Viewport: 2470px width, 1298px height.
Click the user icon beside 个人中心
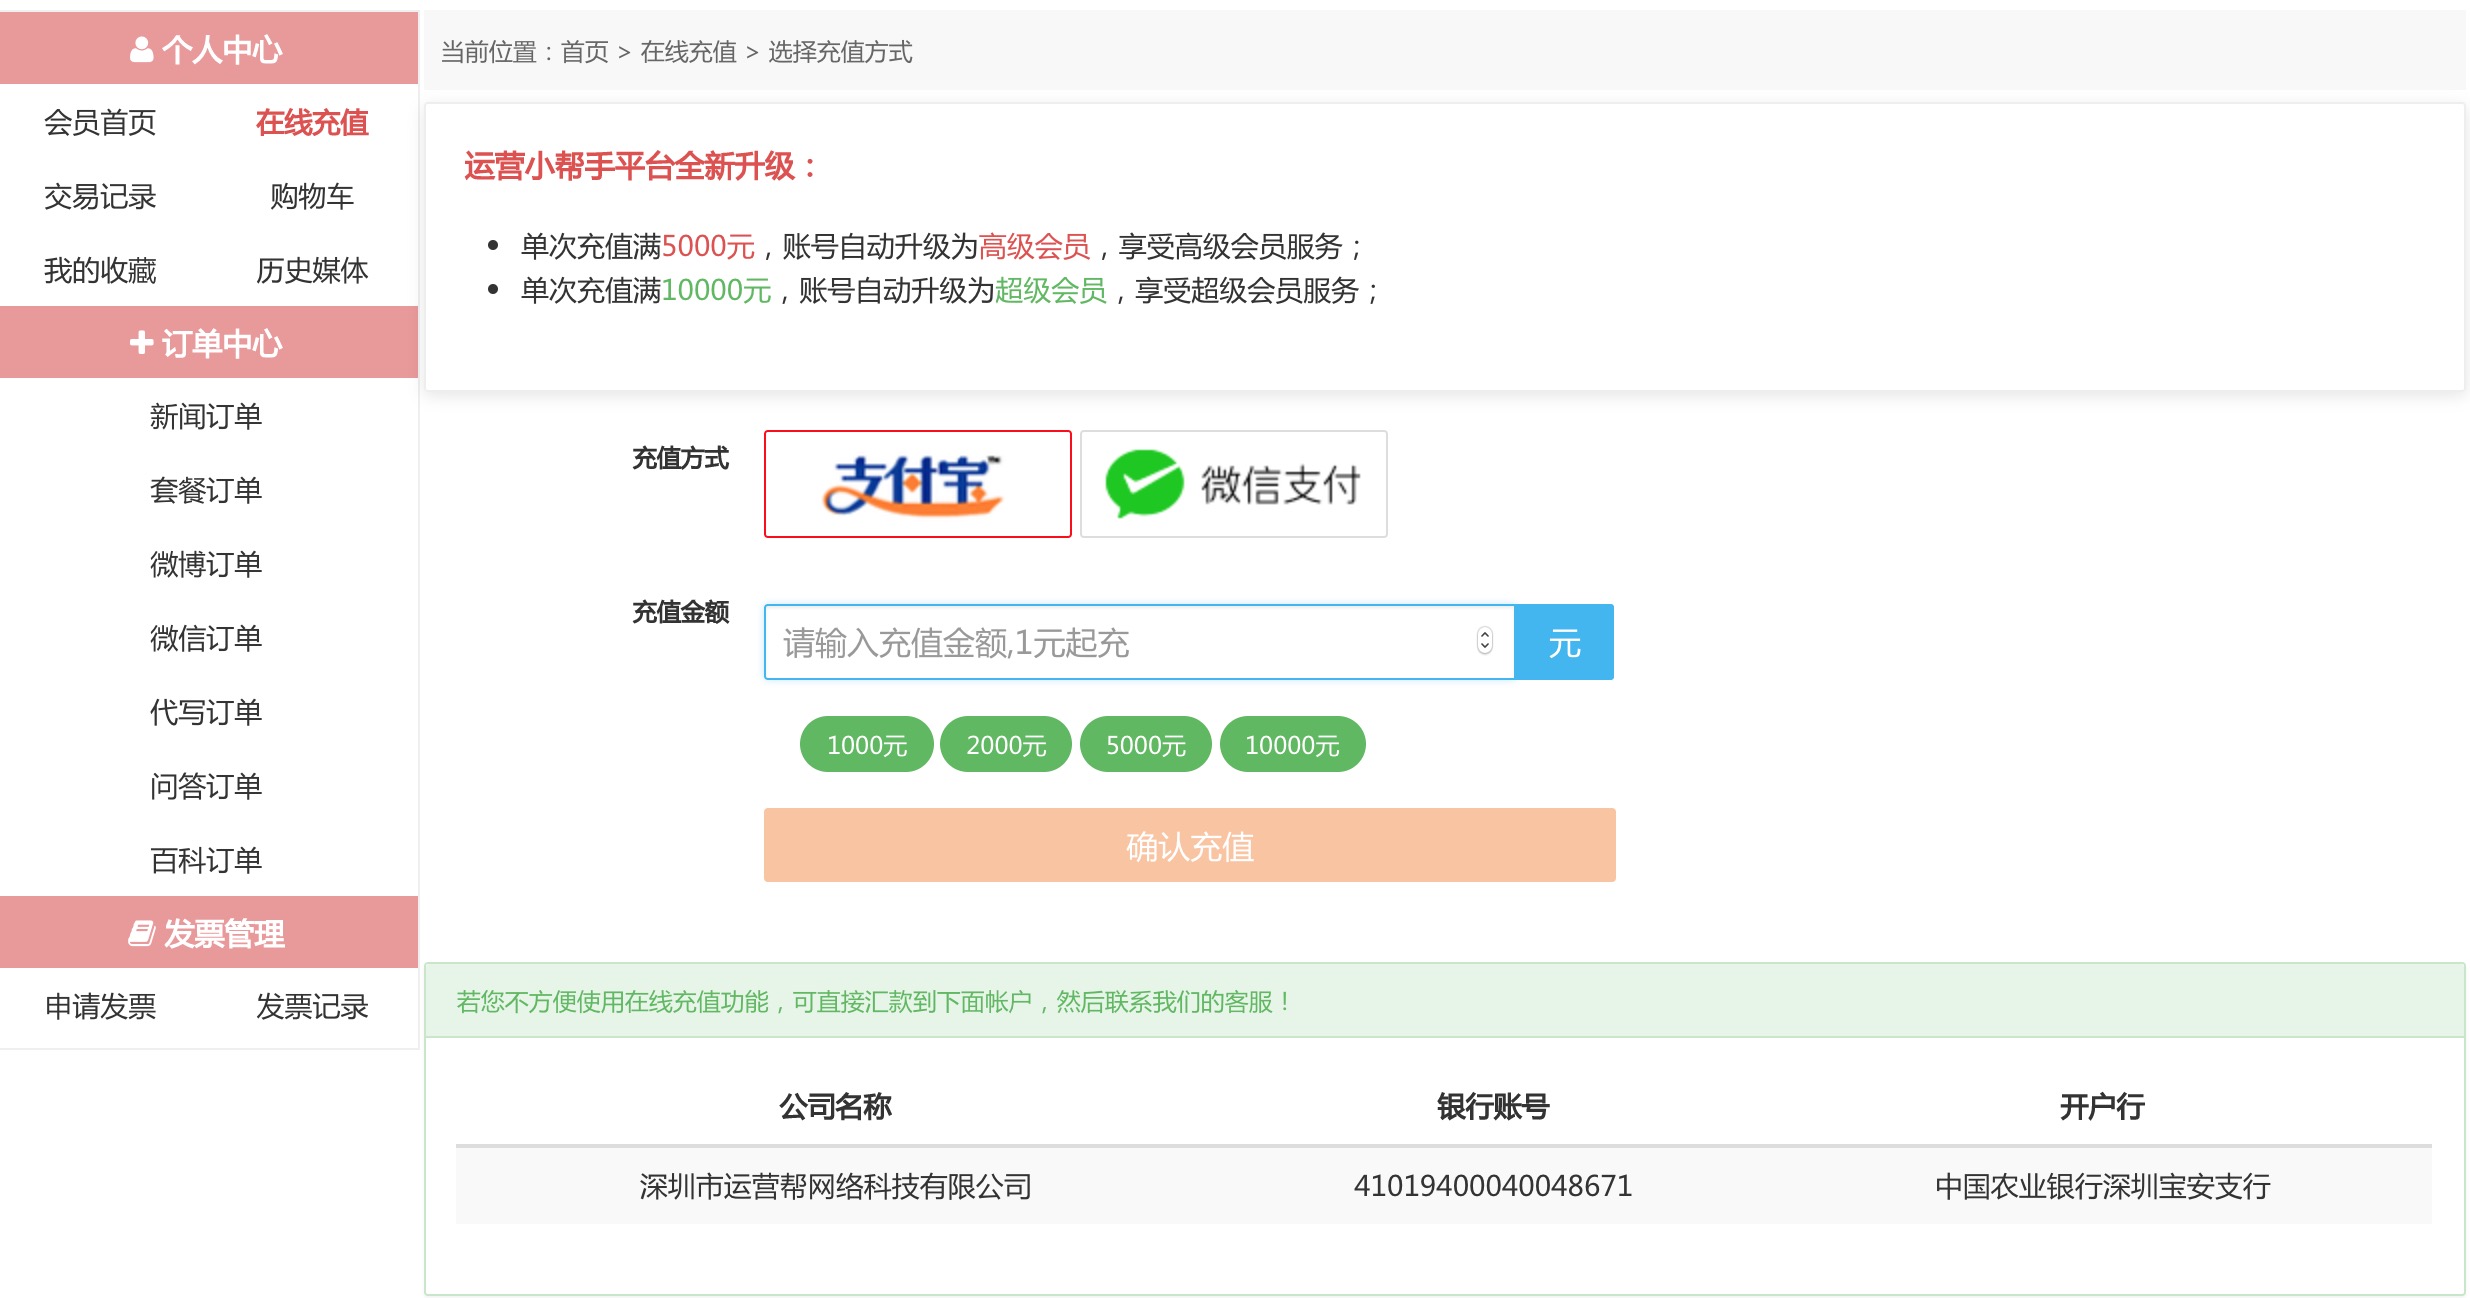pyautogui.click(x=142, y=49)
